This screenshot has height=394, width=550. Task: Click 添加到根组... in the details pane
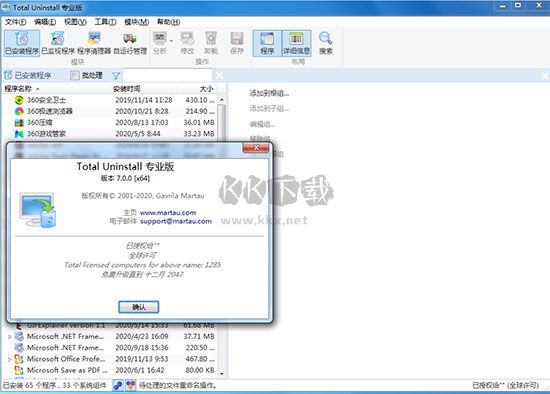[x=269, y=93]
